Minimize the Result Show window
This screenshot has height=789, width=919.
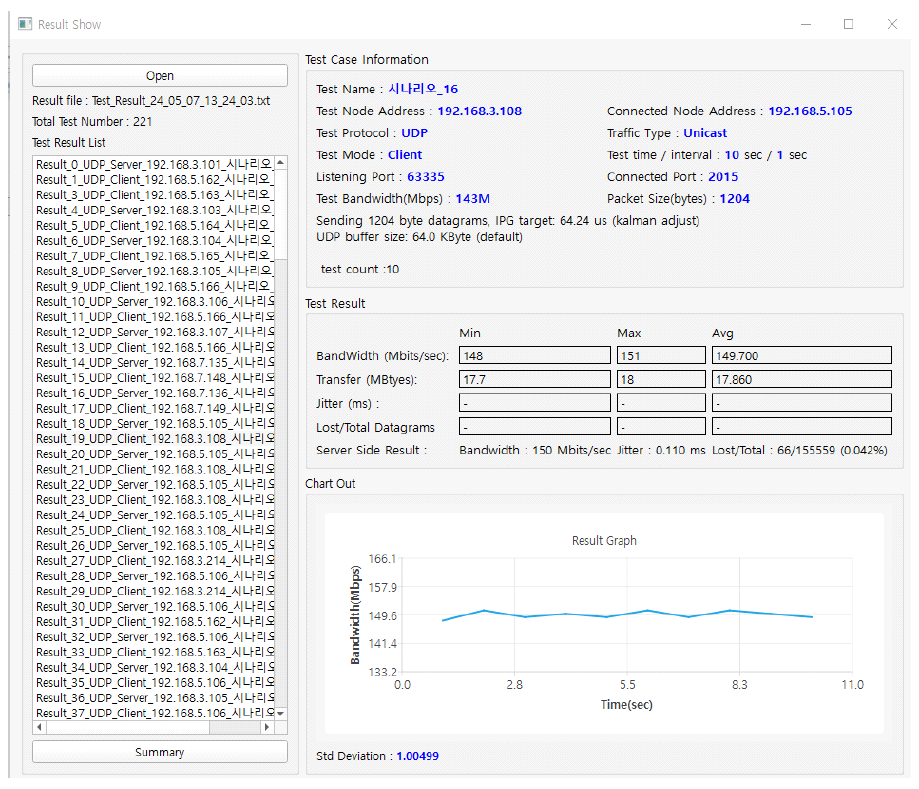click(805, 24)
